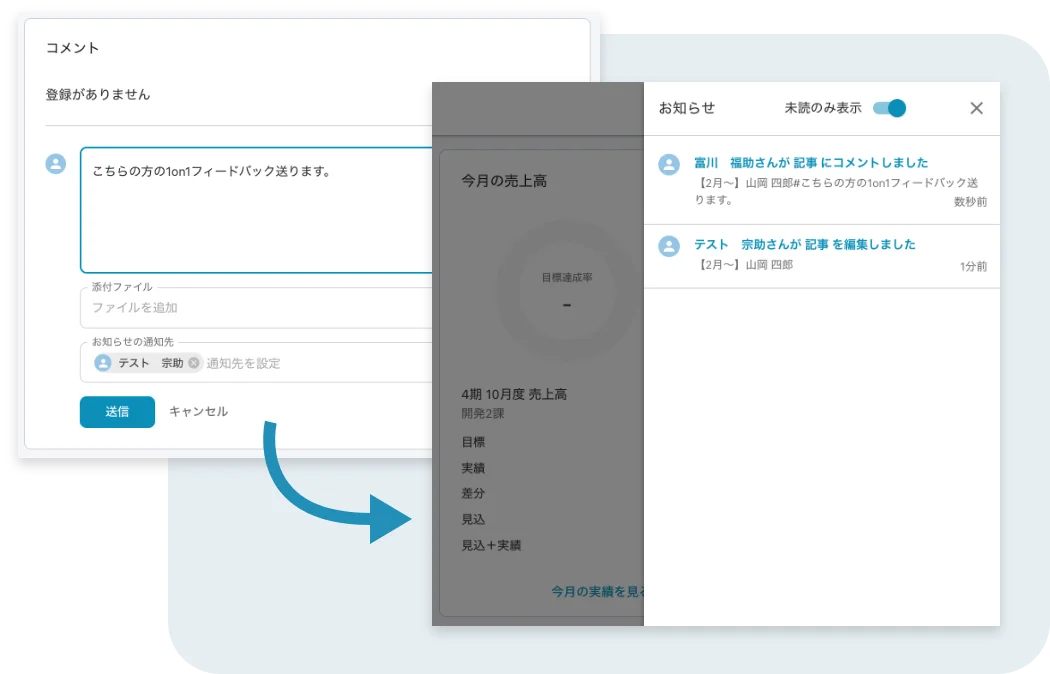Click the 見込＋実績 row label

[x=491, y=545]
